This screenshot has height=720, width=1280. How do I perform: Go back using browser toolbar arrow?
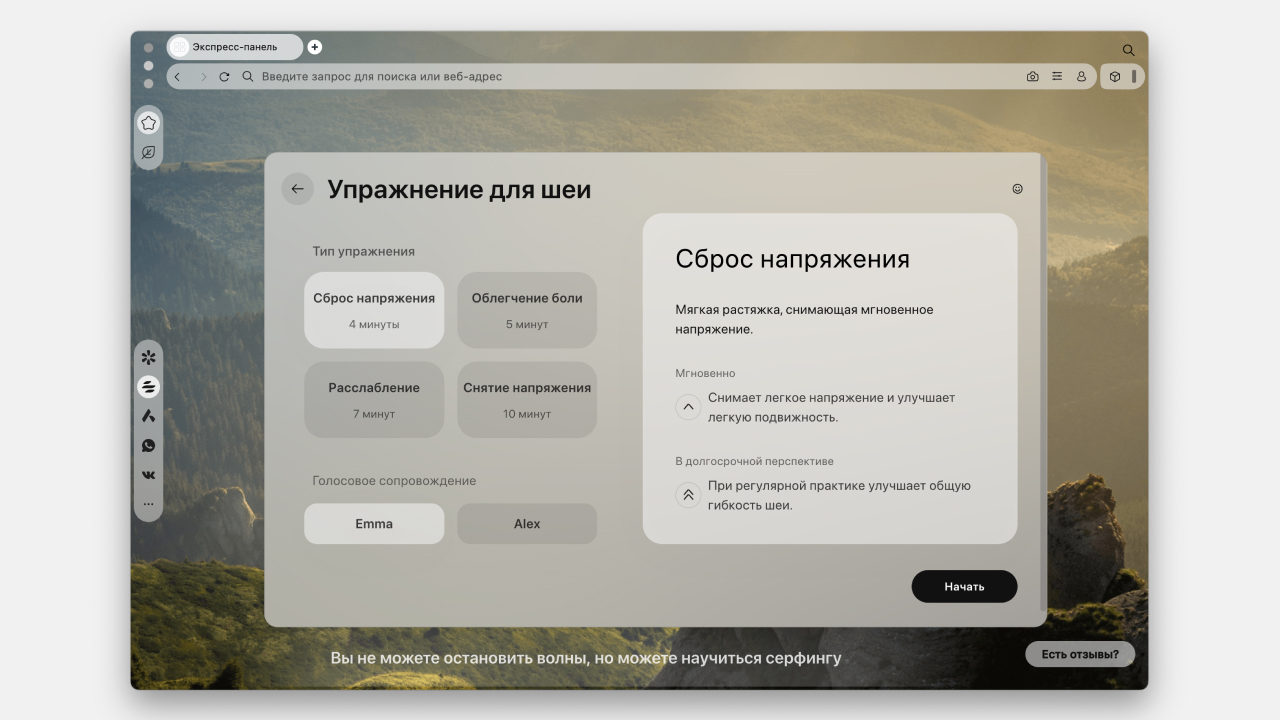(x=178, y=77)
